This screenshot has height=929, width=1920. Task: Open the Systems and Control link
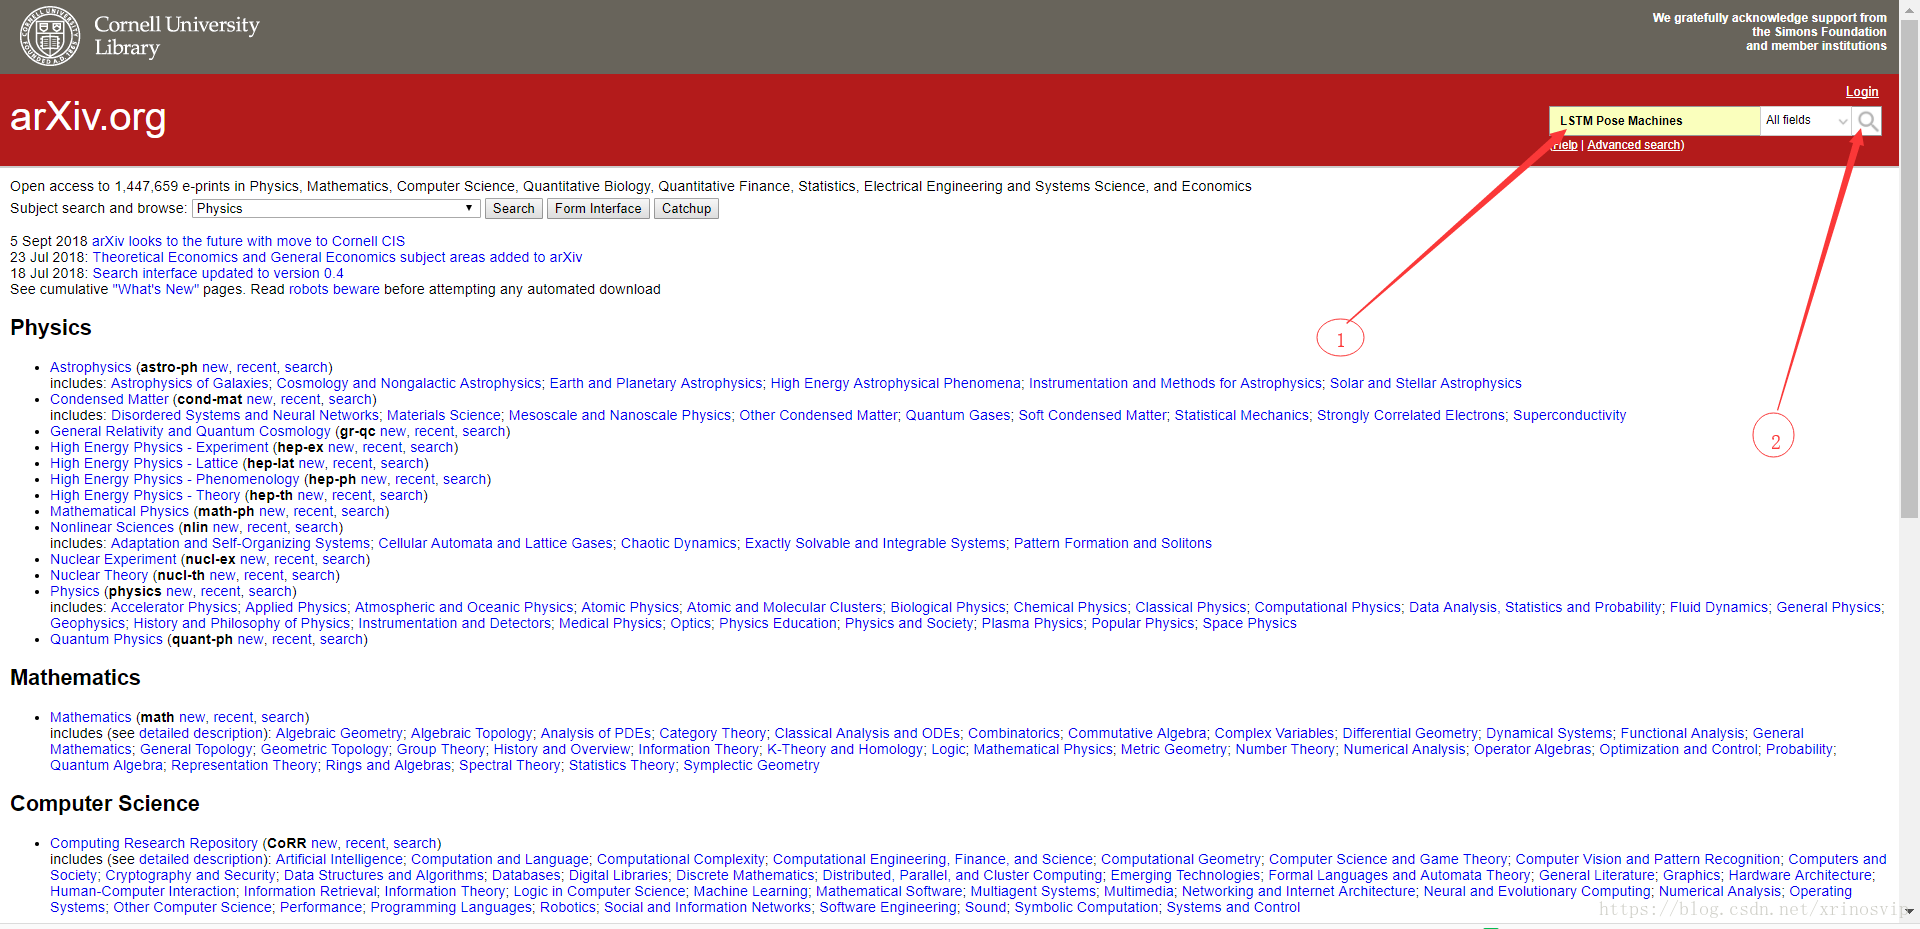coord(1233,907)
